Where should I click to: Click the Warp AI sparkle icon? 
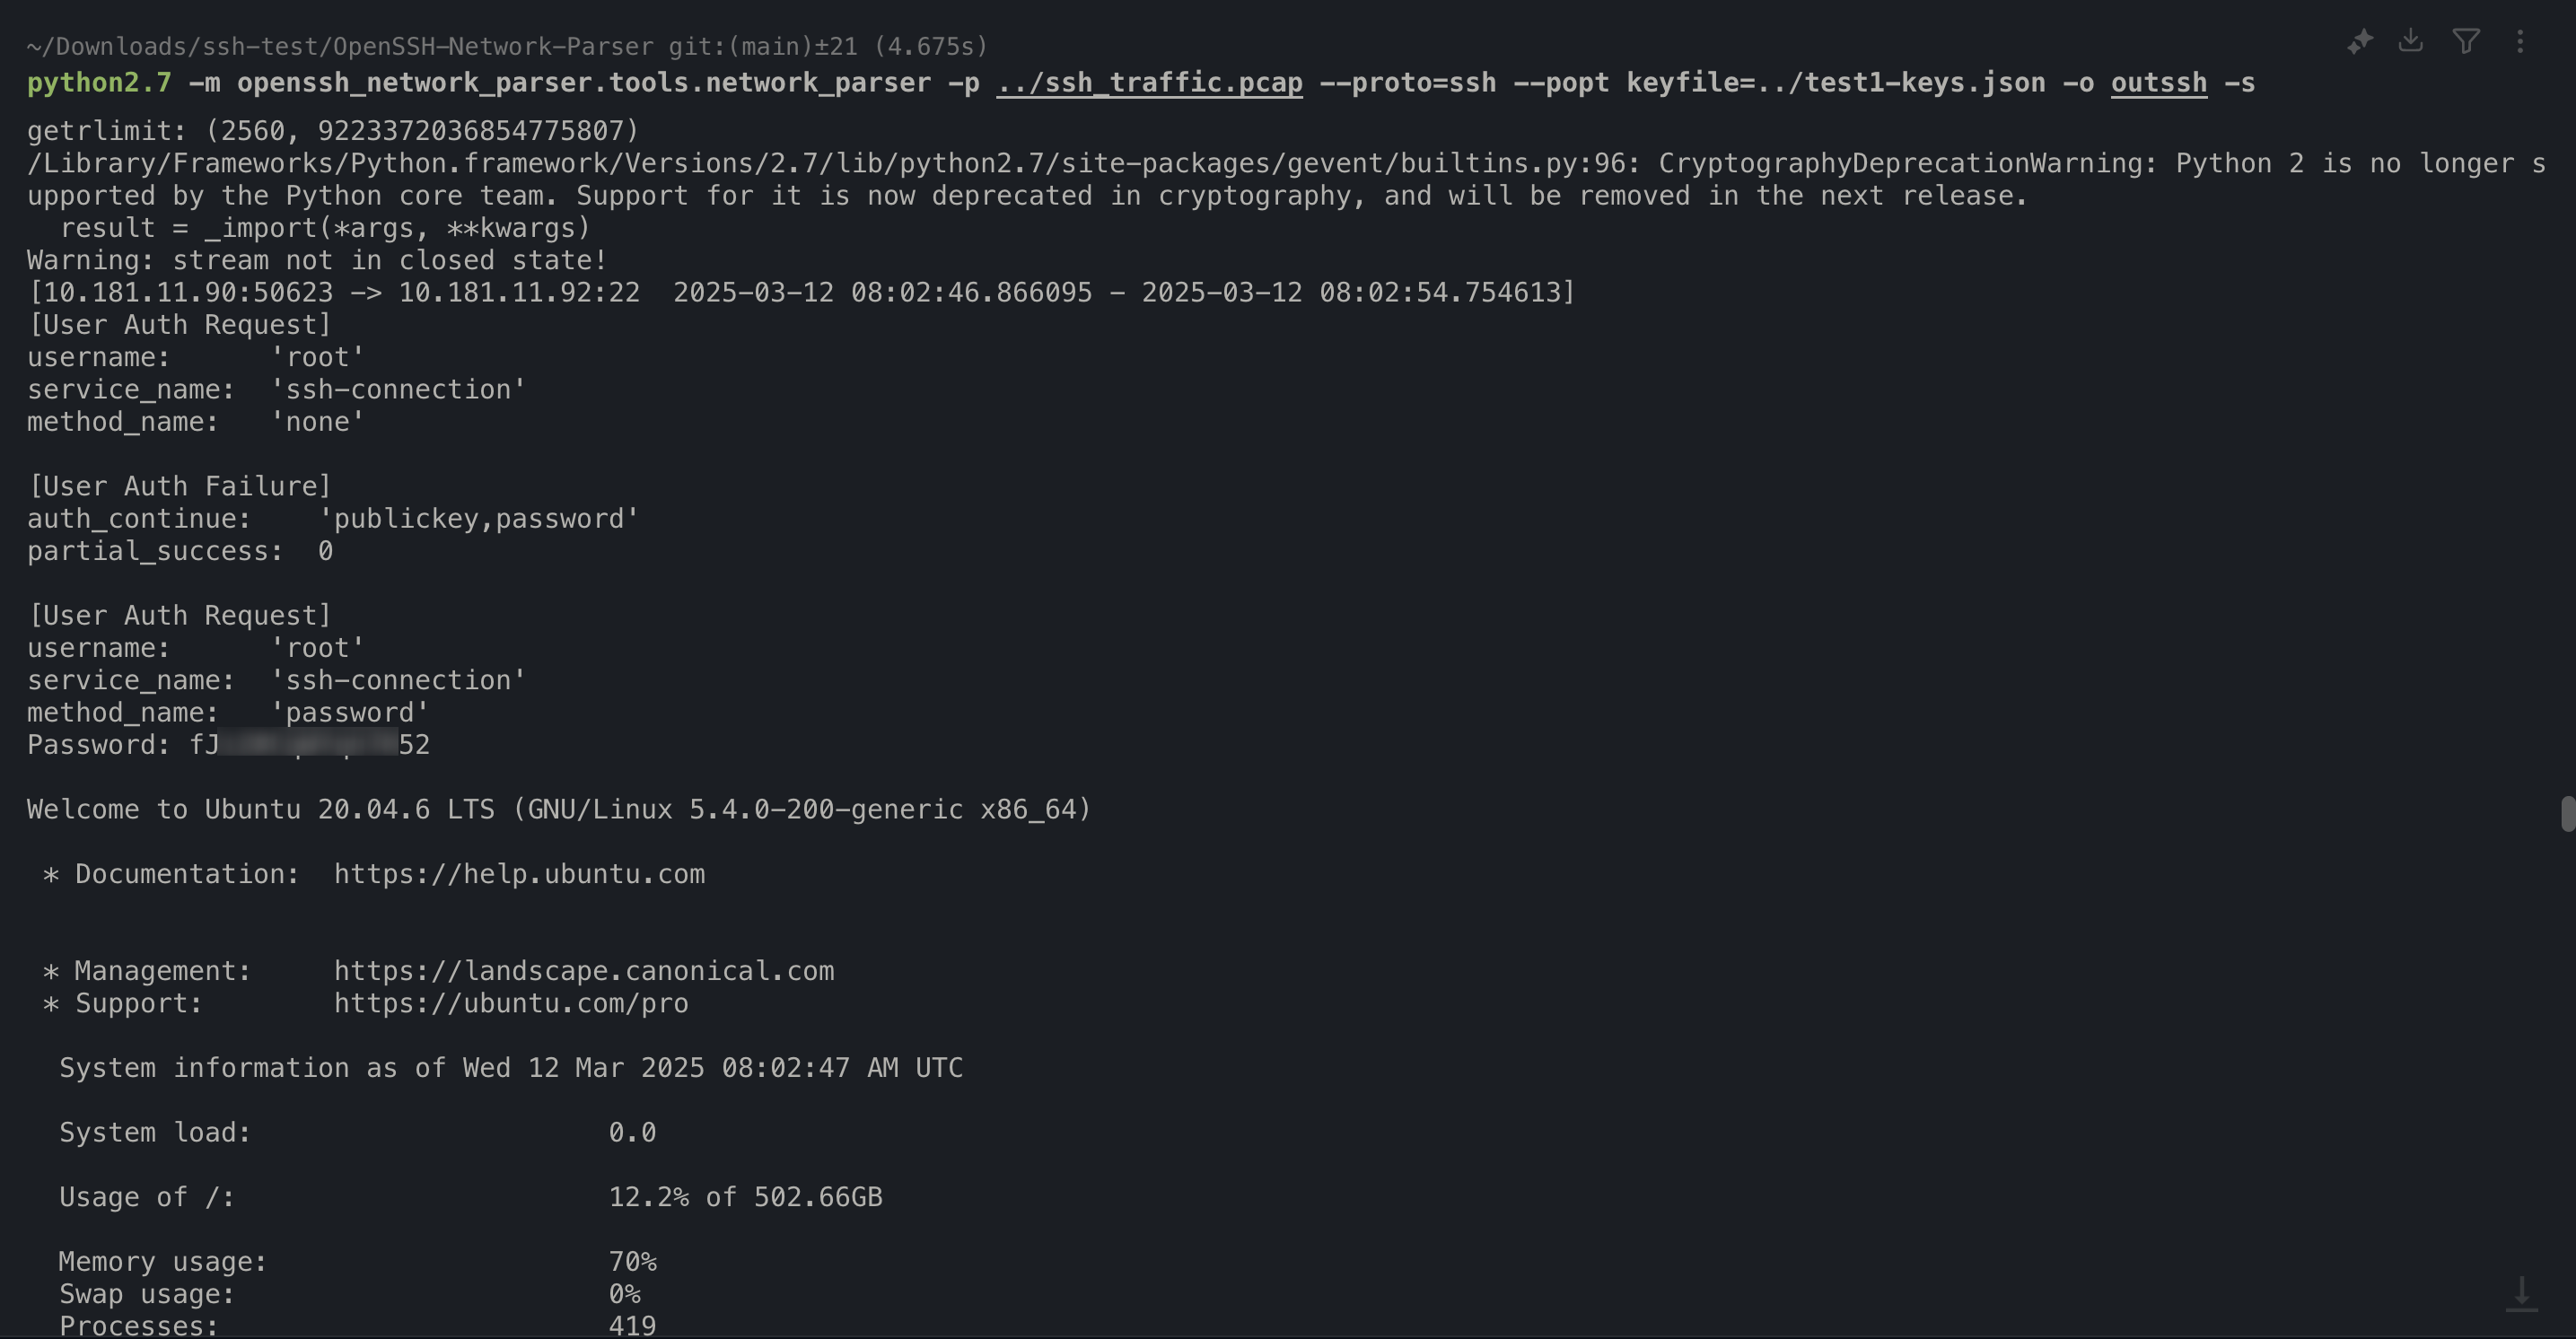coord(2360,42)
